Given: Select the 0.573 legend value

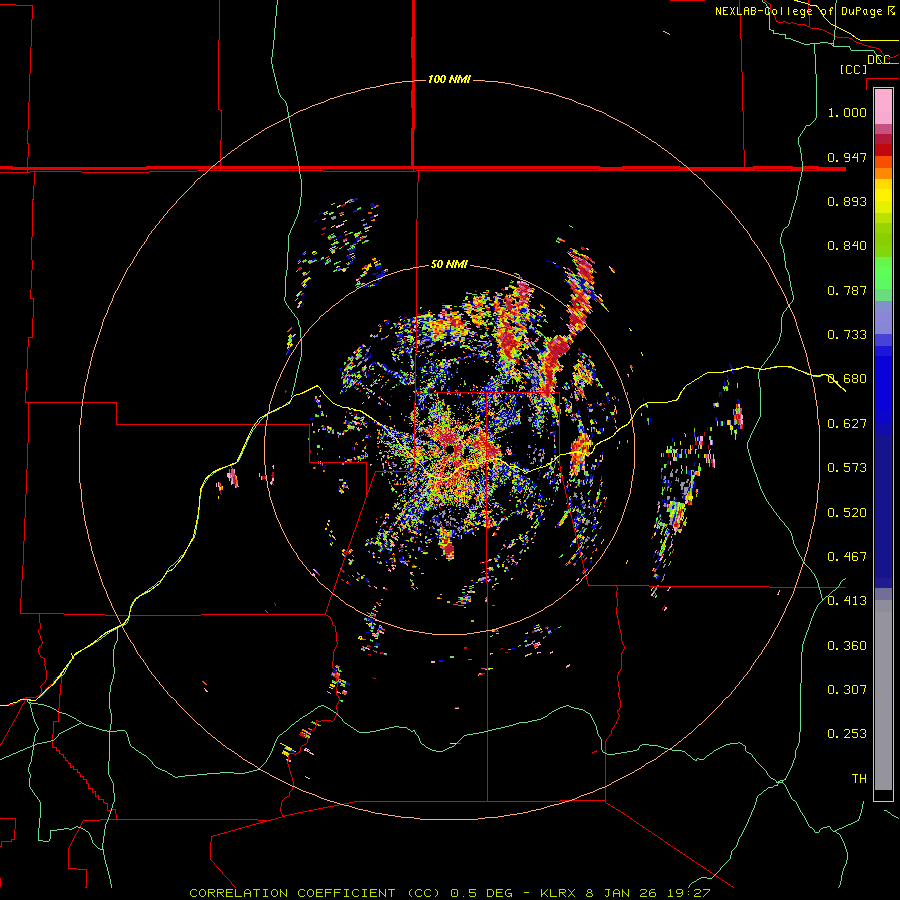Looking at the screenshot, I should click(x=847, y=468).
